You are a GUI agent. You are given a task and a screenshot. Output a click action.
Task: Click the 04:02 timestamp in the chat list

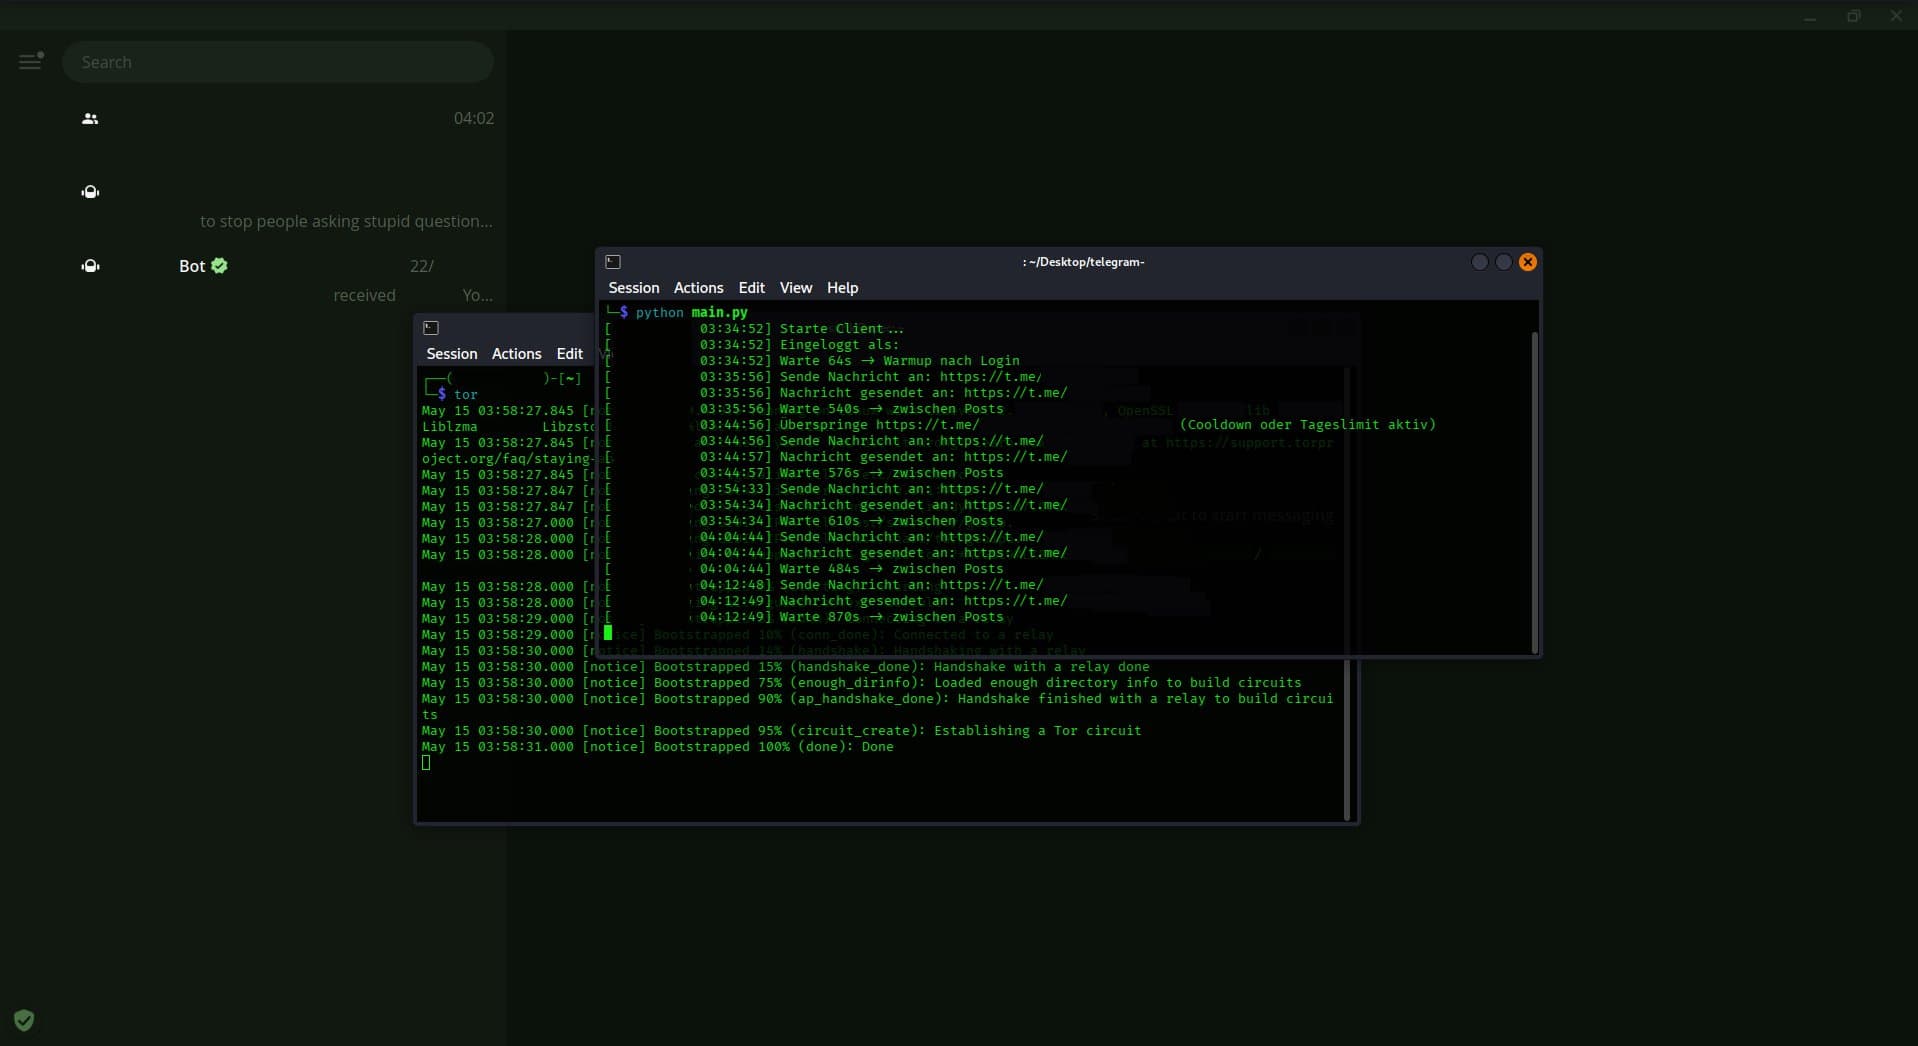point(474,118)
